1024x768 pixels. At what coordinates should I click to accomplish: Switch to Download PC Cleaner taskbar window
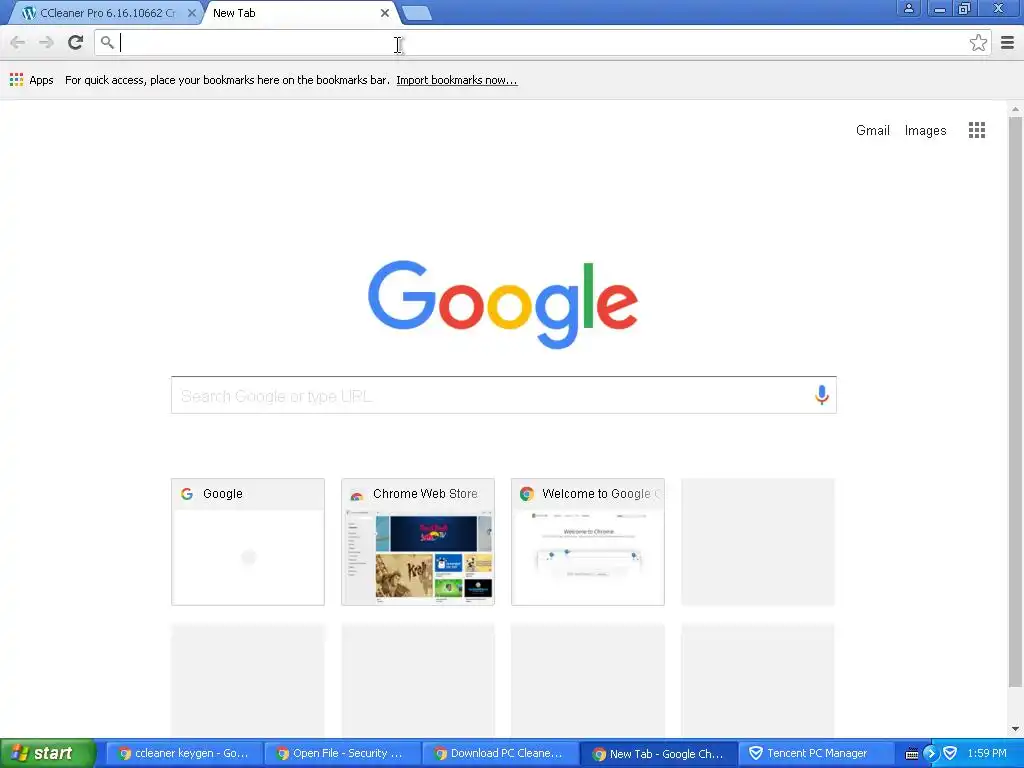(500, 754)
